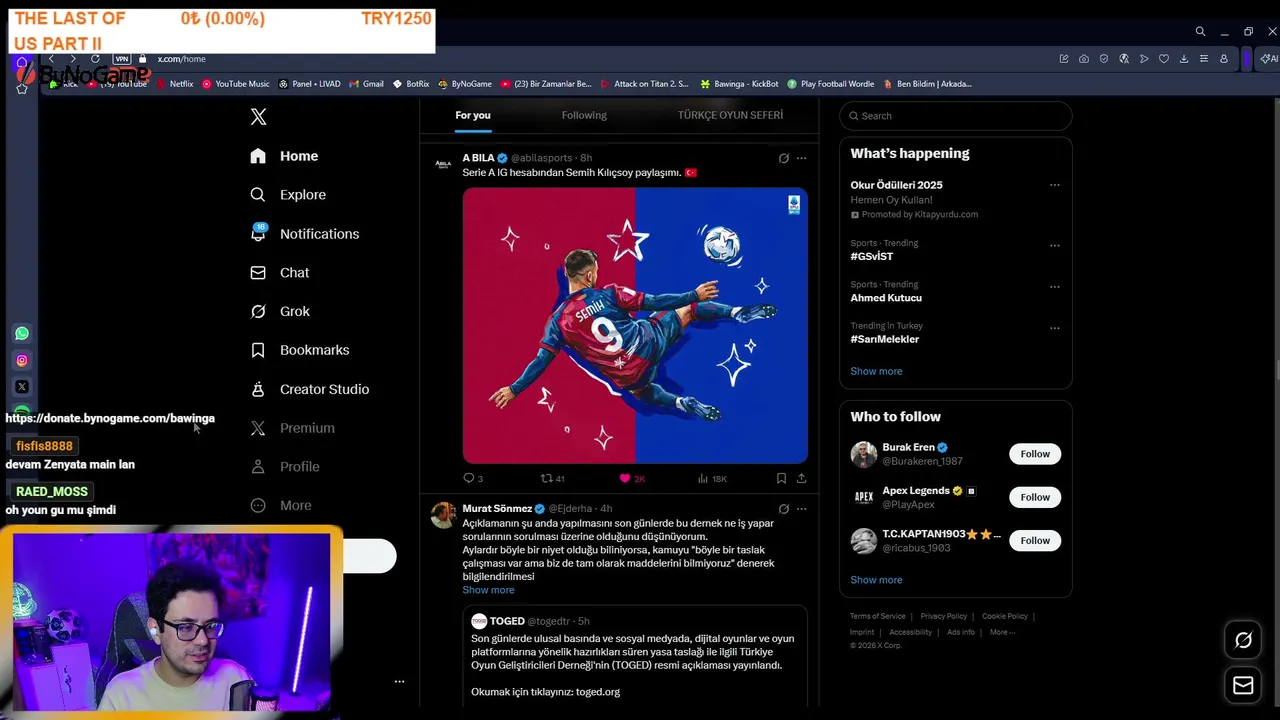Open the Gmail bookmark
The height and width of the screenshot is (720, 1280).
[x=367, y=84]
